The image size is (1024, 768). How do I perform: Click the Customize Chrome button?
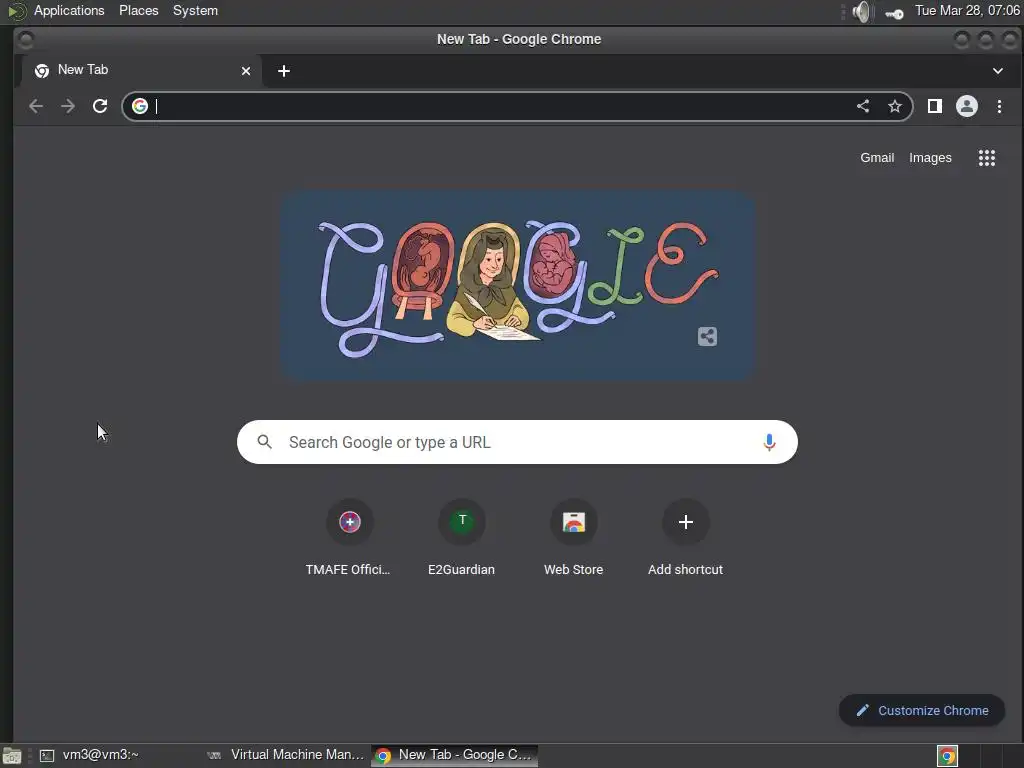click(921, 710)
